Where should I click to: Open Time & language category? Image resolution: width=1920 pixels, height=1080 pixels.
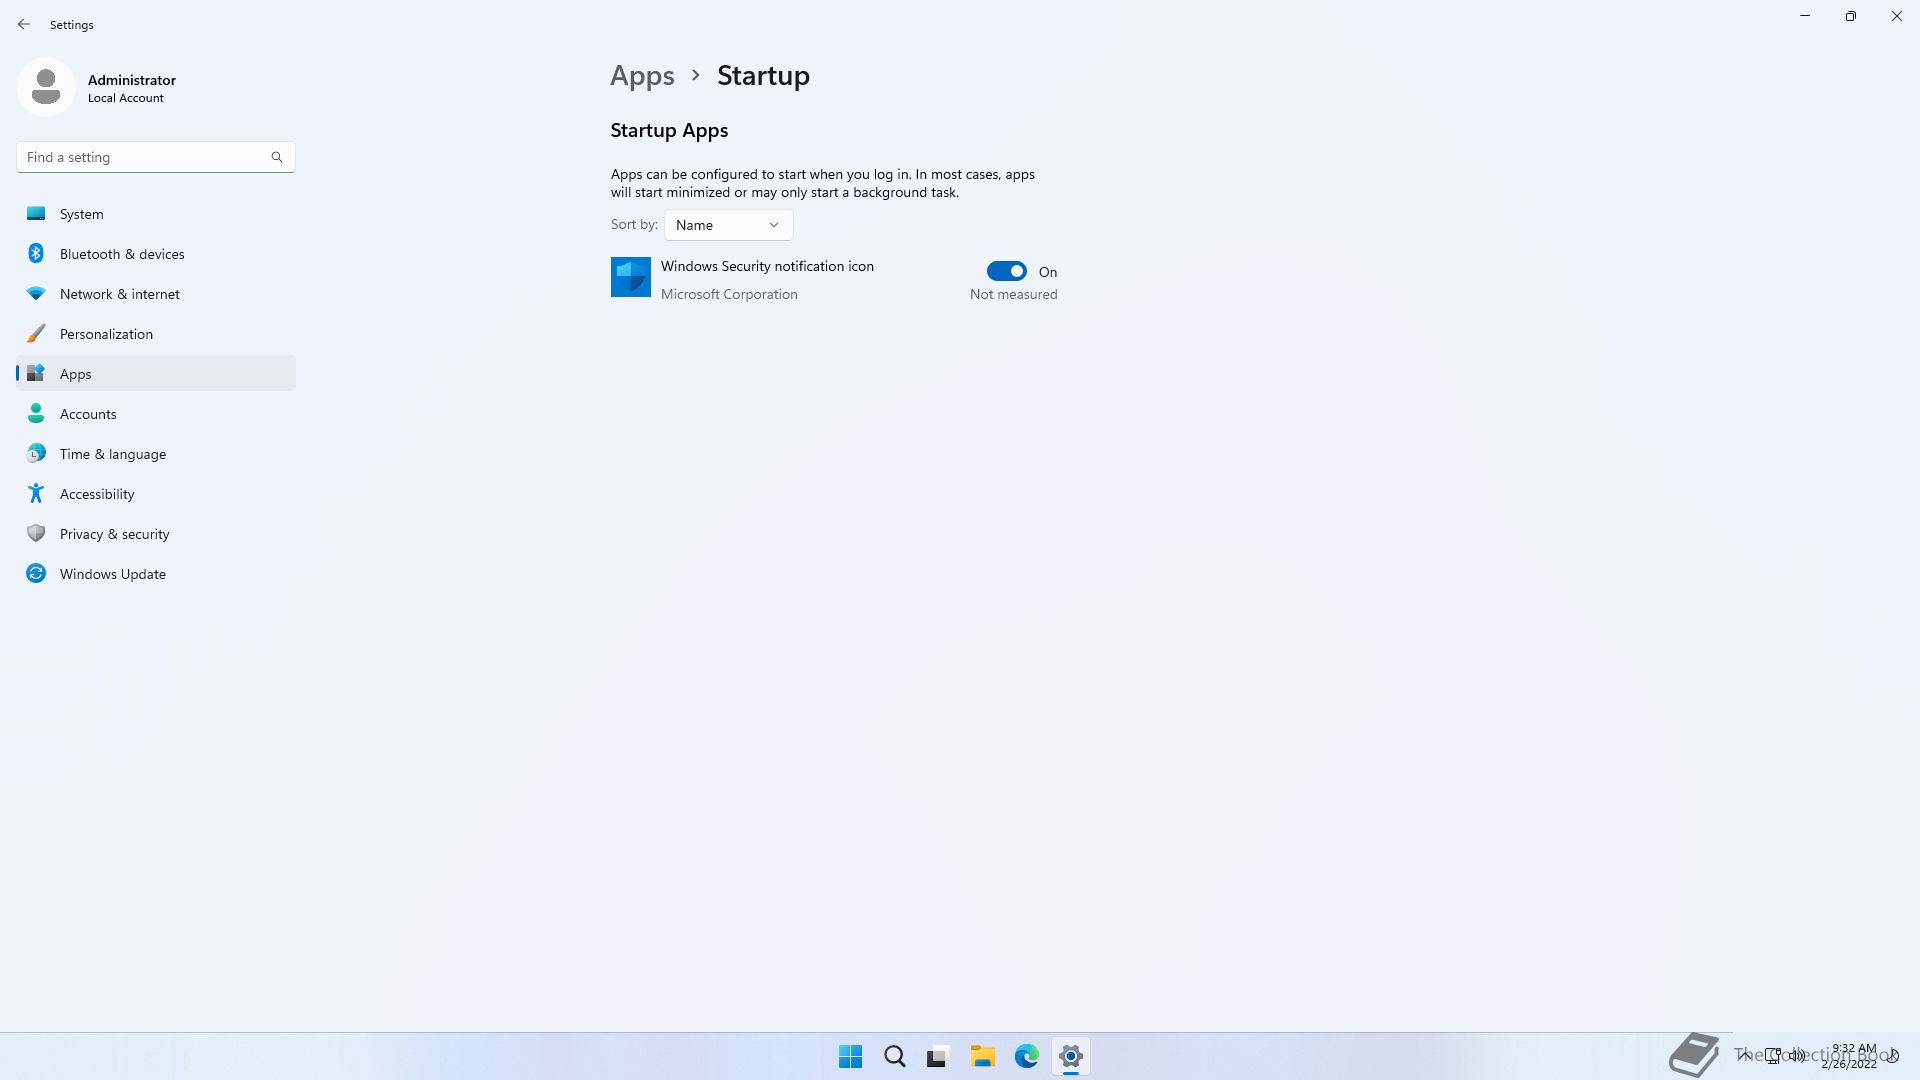112,454
